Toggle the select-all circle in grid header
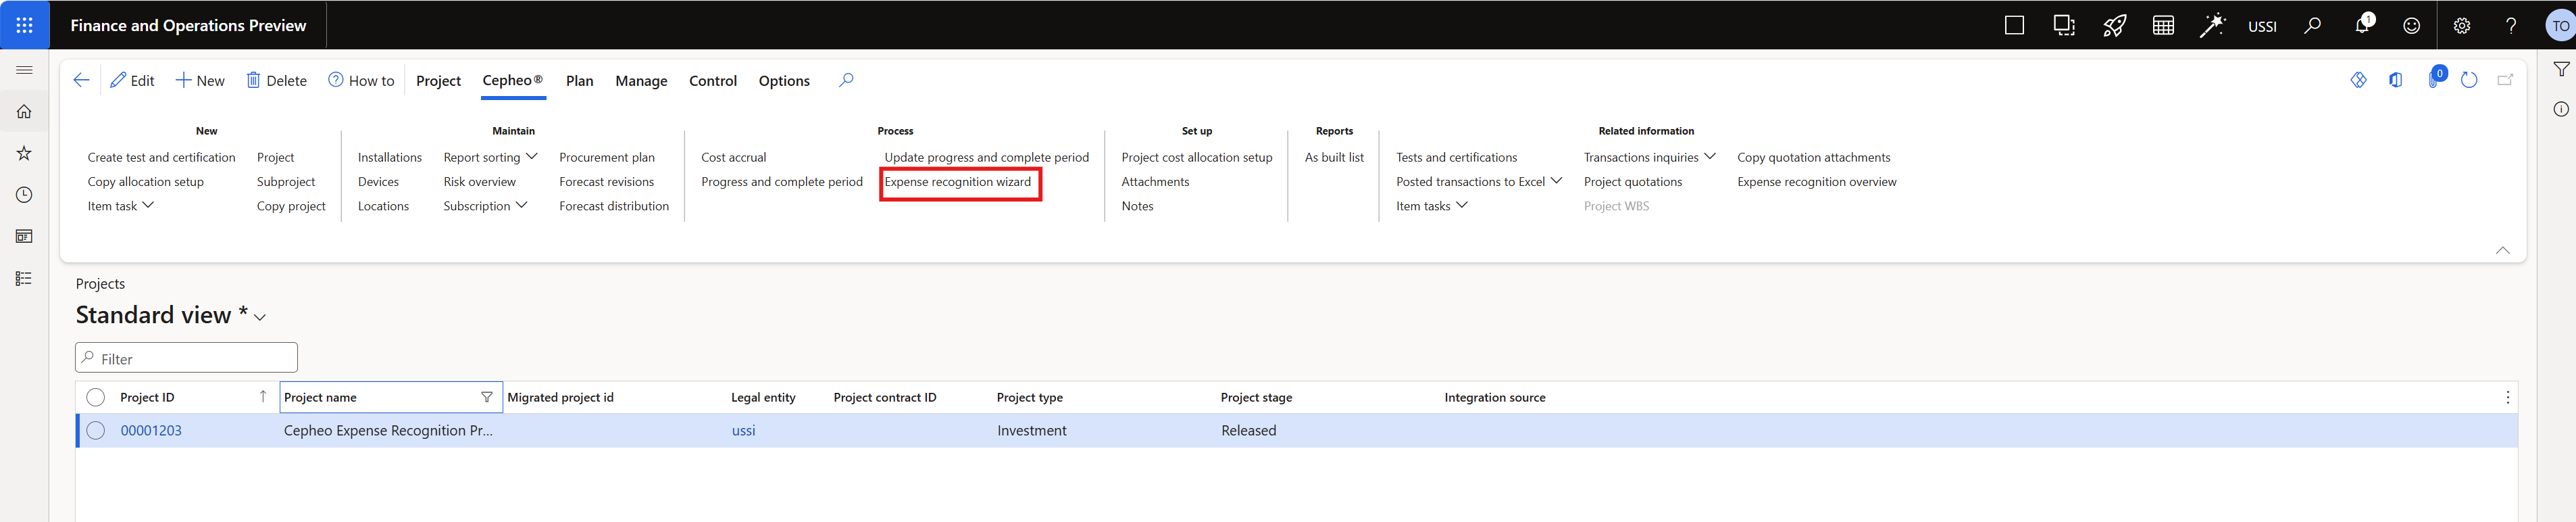The width and height of the screenshot is (2576, 522). pos(96,398)
